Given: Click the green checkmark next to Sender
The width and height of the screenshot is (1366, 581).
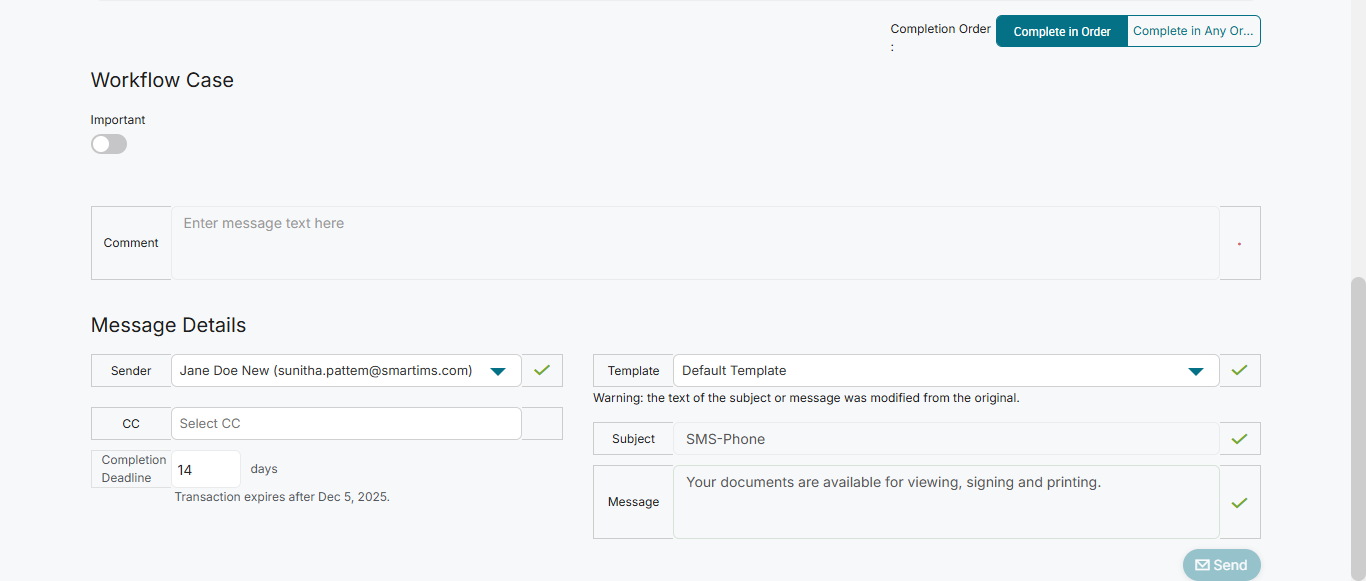Looking at the screenshot, I should coord(542,370).
